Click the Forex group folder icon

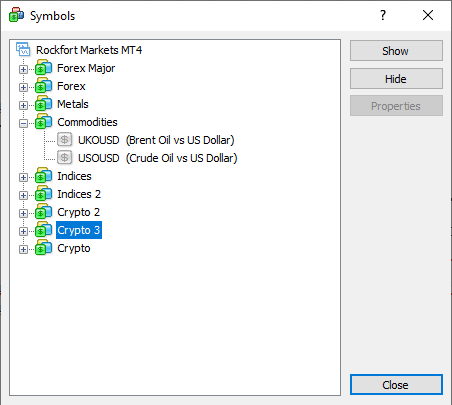[44, 86]
